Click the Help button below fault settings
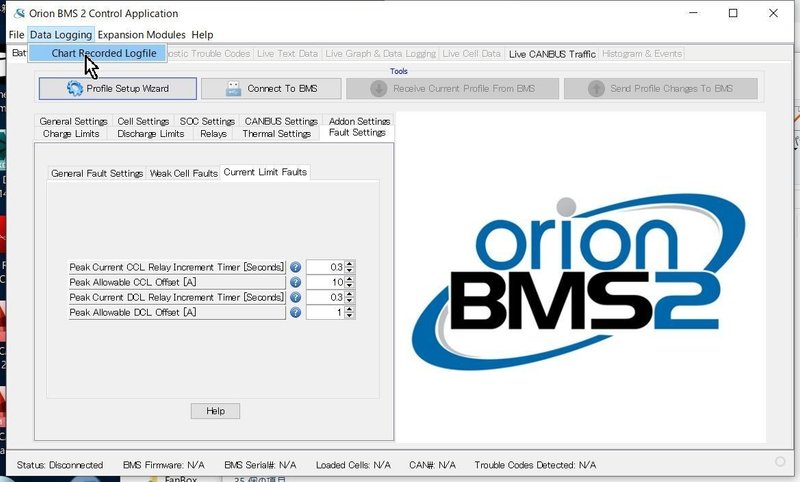 coord(215,411)
